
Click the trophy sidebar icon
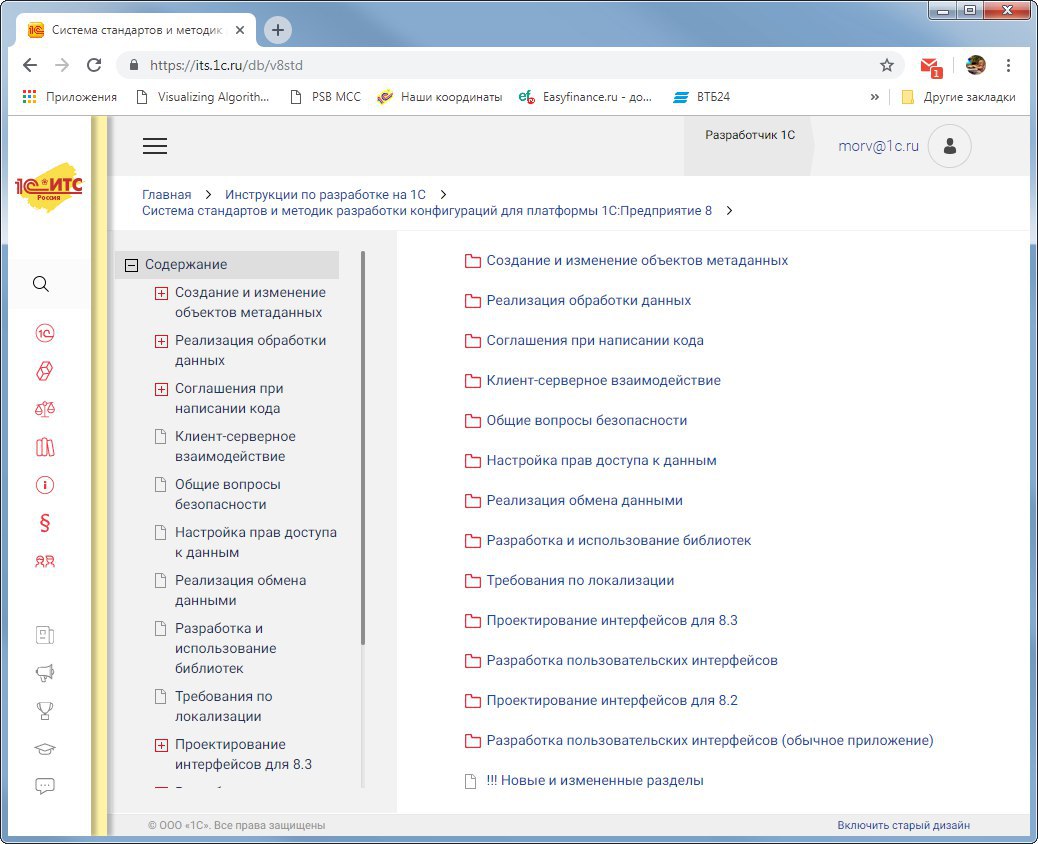(44, 711)
